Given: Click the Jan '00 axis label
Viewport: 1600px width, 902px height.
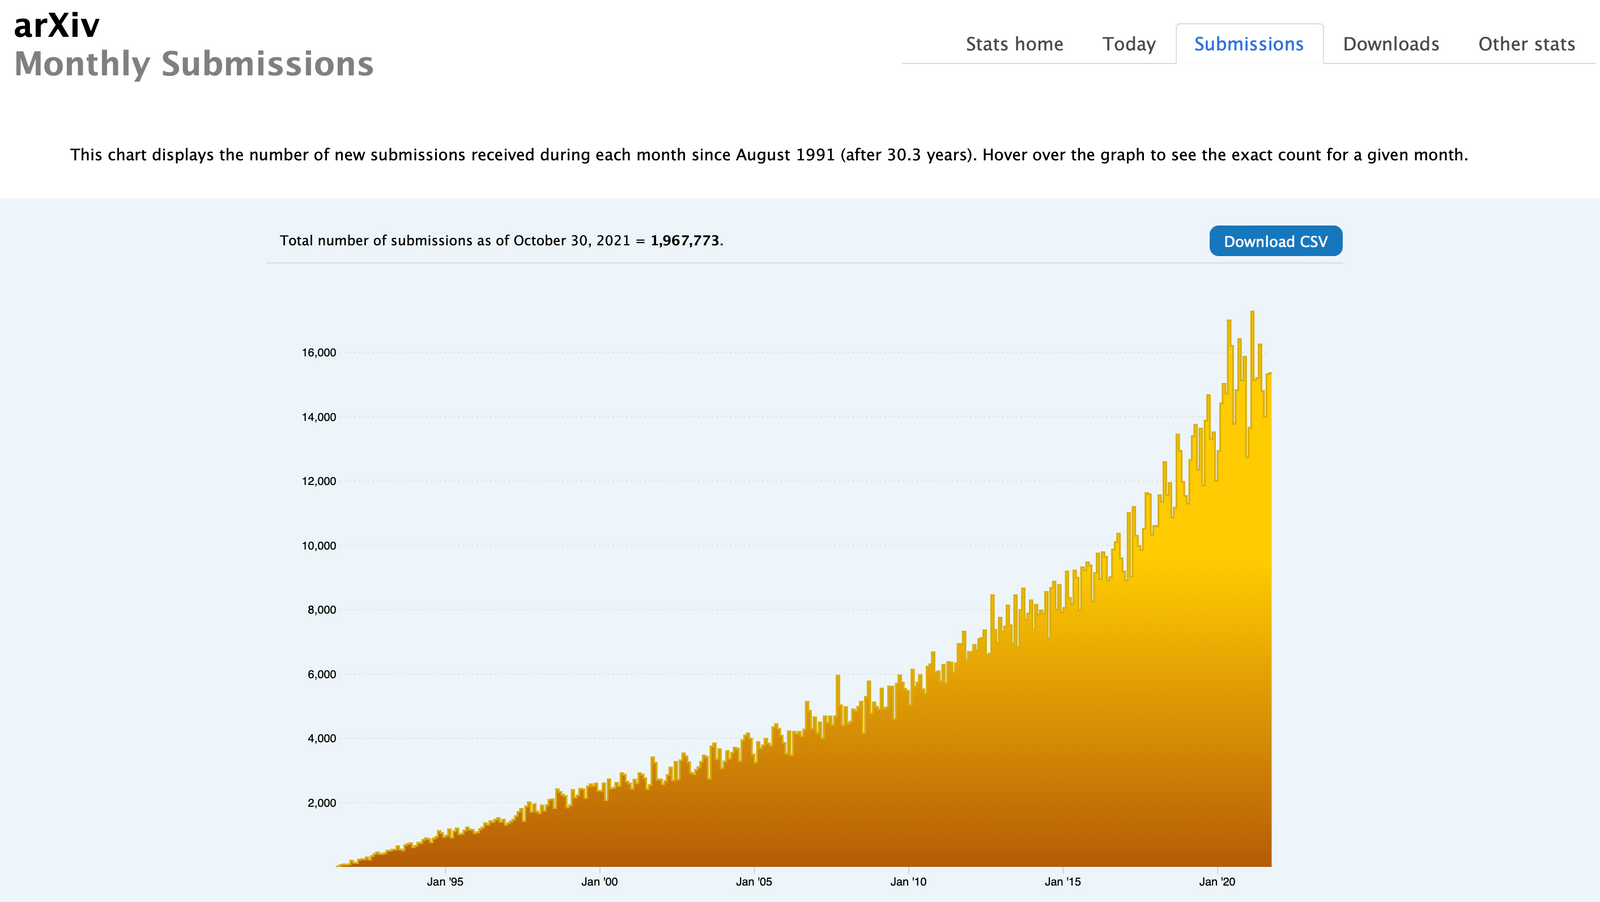Looking at the screenshot, I should (x=600, y=882).
